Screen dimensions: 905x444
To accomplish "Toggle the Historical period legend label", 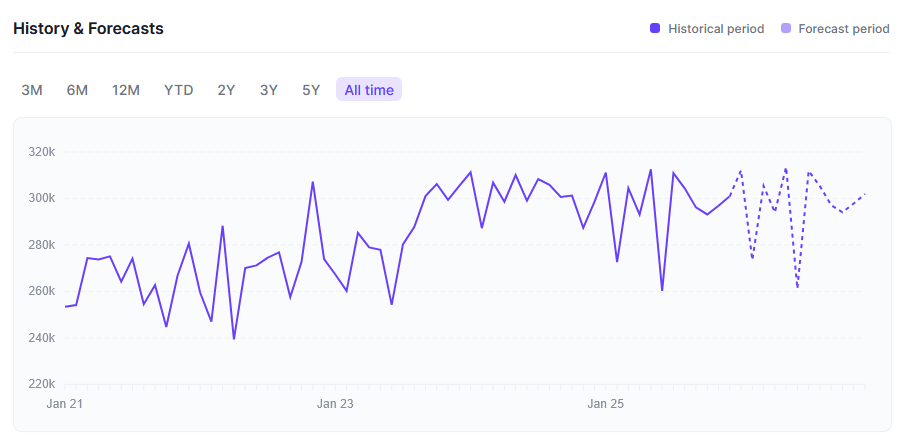I will 716,29.
